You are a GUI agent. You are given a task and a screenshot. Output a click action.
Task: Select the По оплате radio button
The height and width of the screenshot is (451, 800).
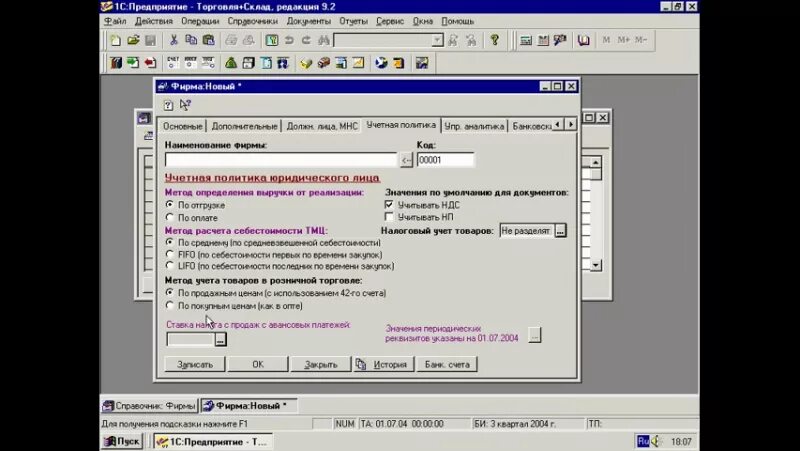click(x=170, y=217)
